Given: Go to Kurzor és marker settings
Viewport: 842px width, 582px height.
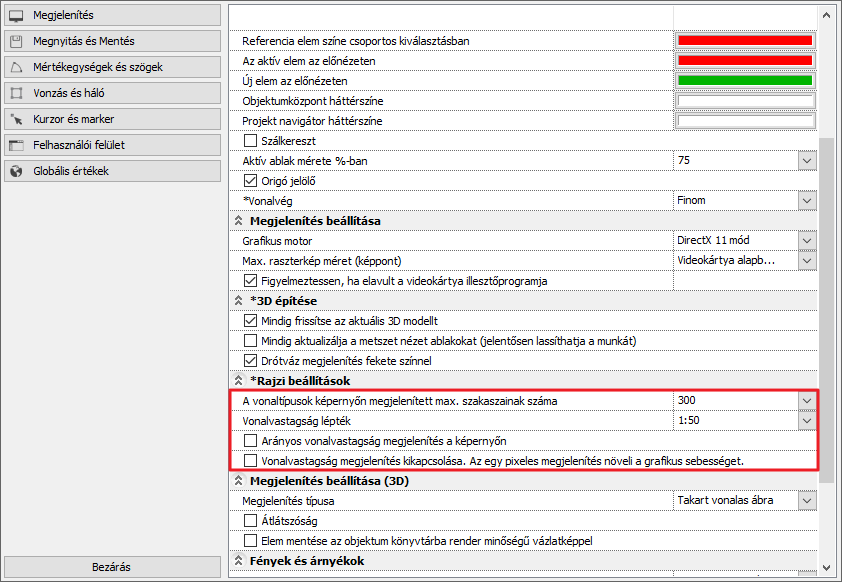Looking at the screenshot, I should pos(113,119).
